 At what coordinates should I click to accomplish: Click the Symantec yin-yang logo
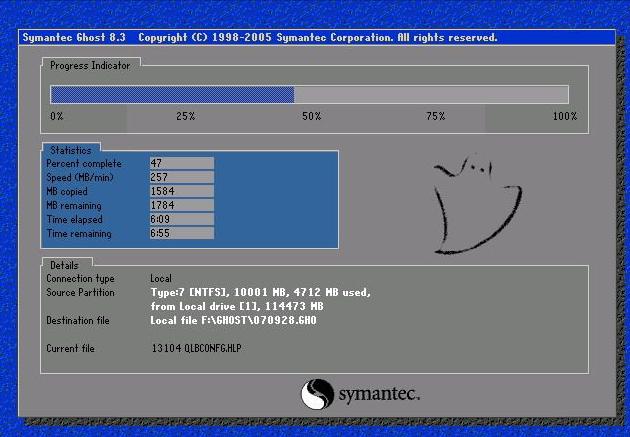click(317, 393)
